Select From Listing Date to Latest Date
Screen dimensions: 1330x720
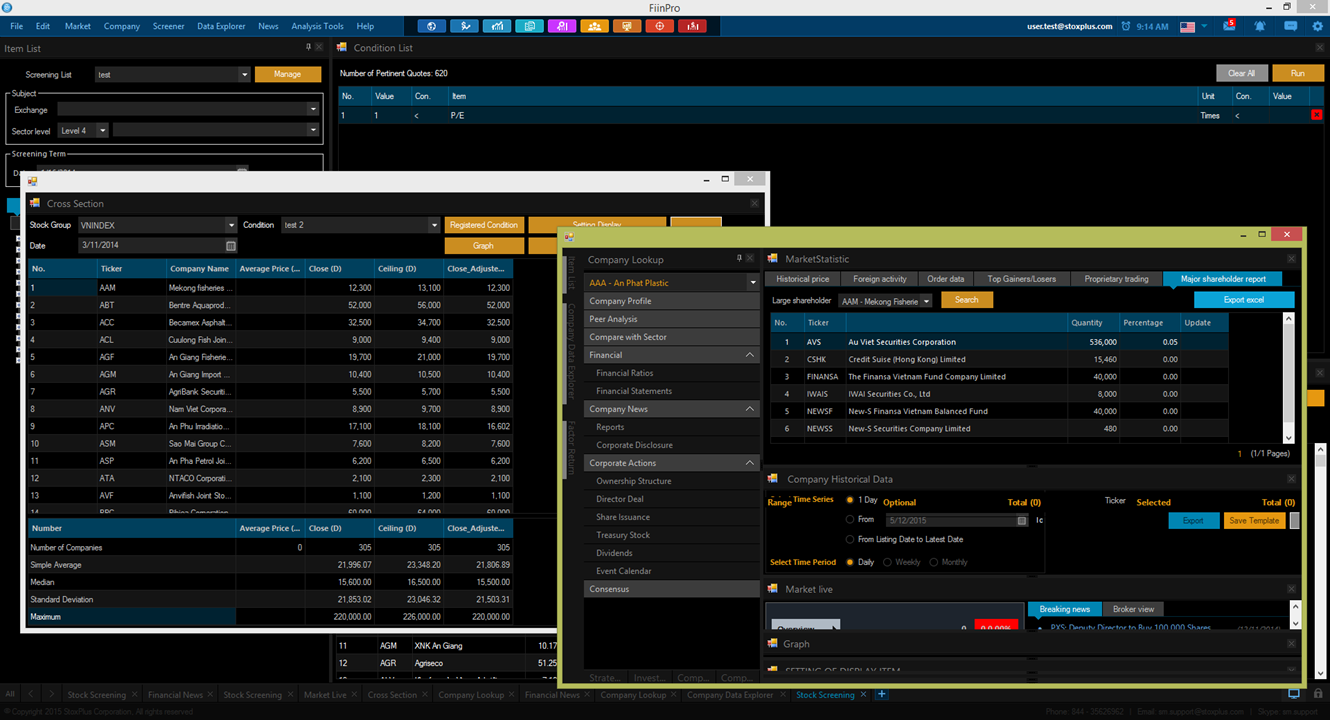pos(850,539)
